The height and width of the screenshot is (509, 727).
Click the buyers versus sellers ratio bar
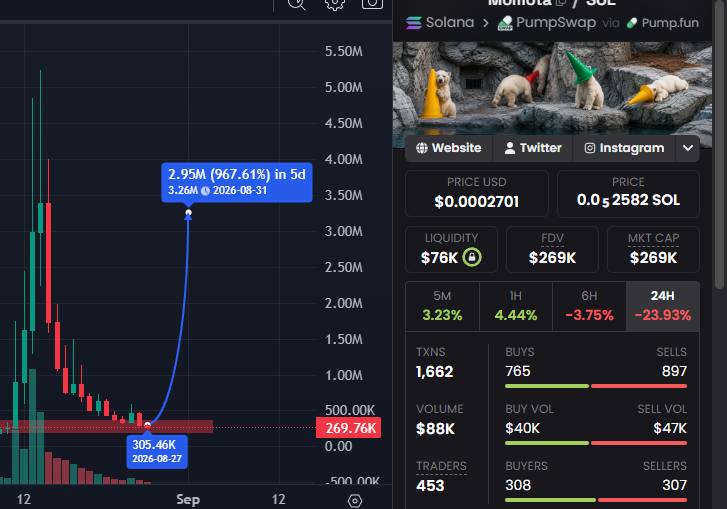[x=596, y=500]
